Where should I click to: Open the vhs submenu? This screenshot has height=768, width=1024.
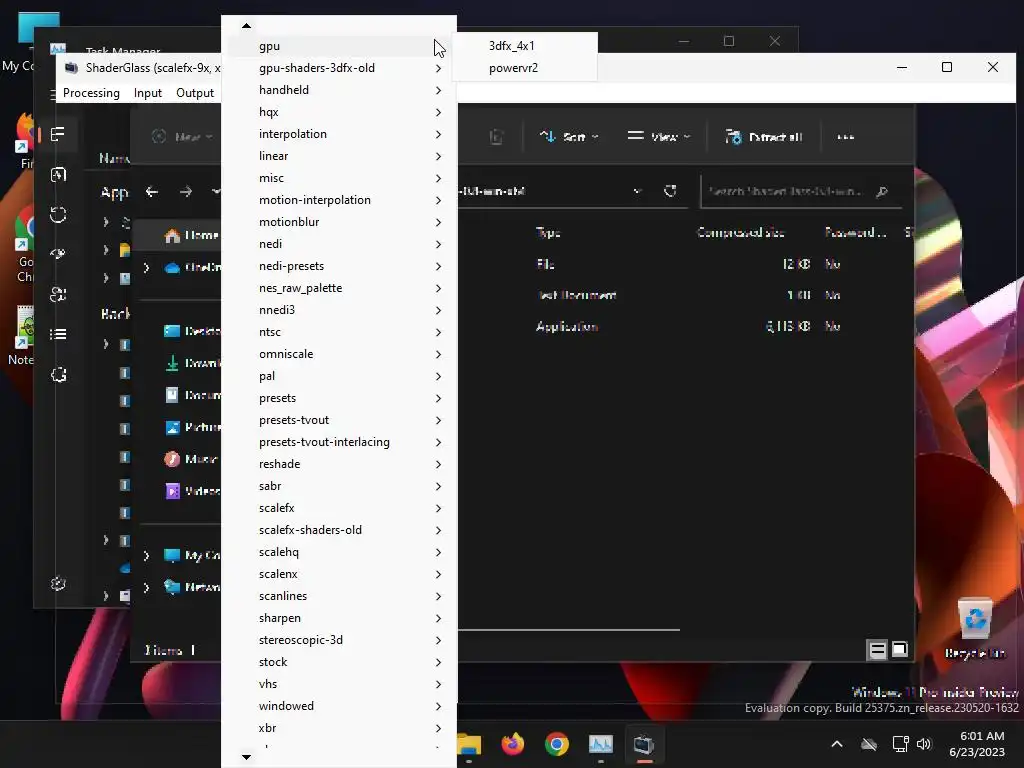(x=338, y=684)
